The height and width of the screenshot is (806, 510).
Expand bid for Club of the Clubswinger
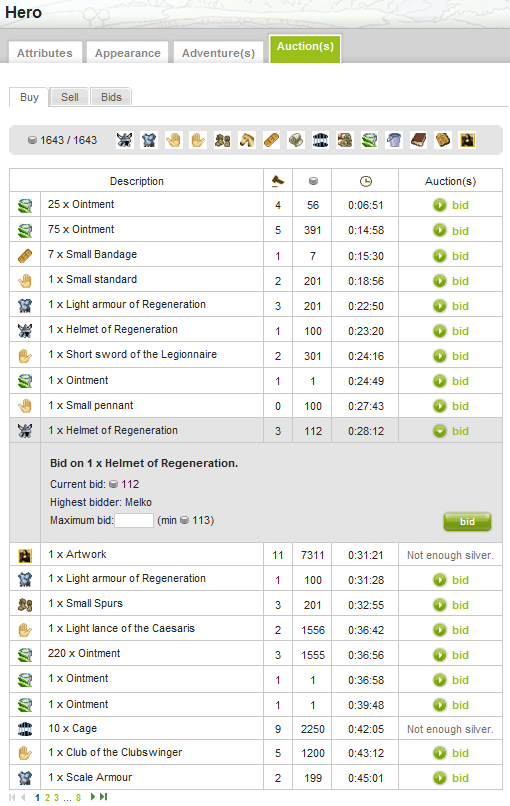click(x=451, y=753)
